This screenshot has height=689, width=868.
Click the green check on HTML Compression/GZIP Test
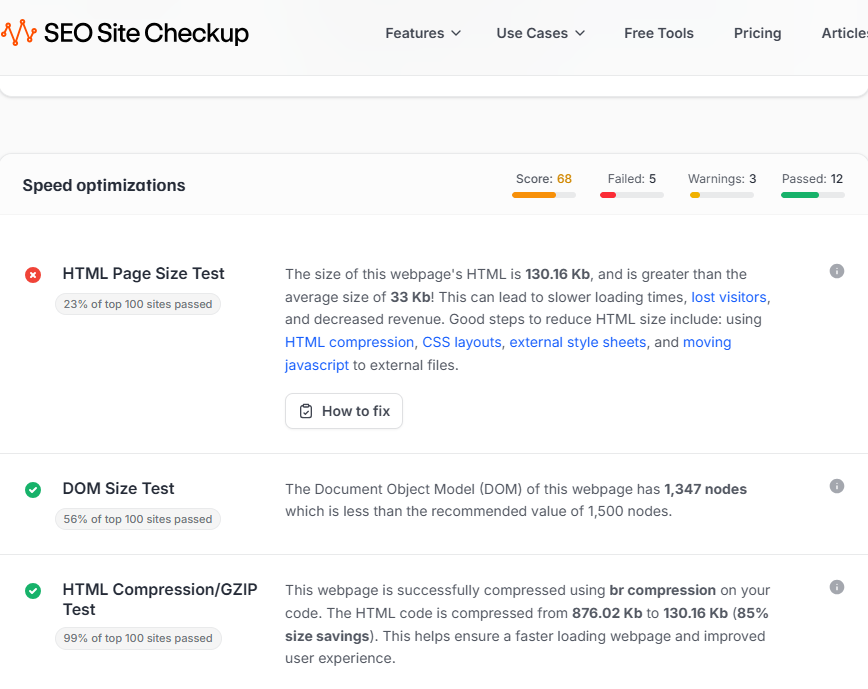tap(32, 589)
